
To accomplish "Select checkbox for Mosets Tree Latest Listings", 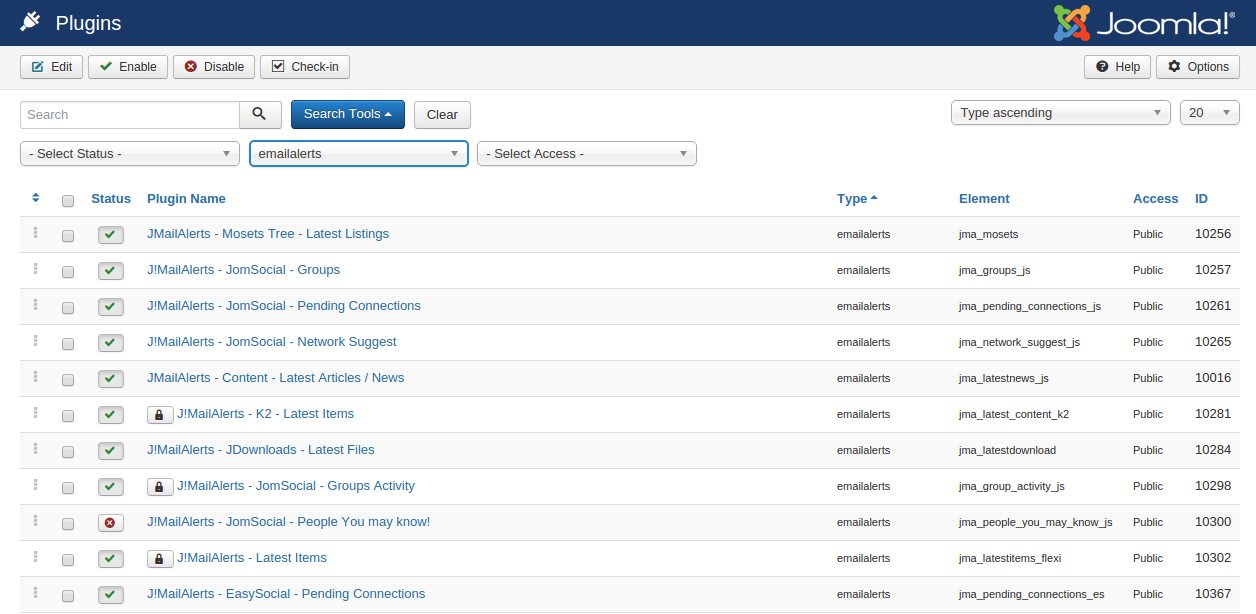I will (68, 237).
